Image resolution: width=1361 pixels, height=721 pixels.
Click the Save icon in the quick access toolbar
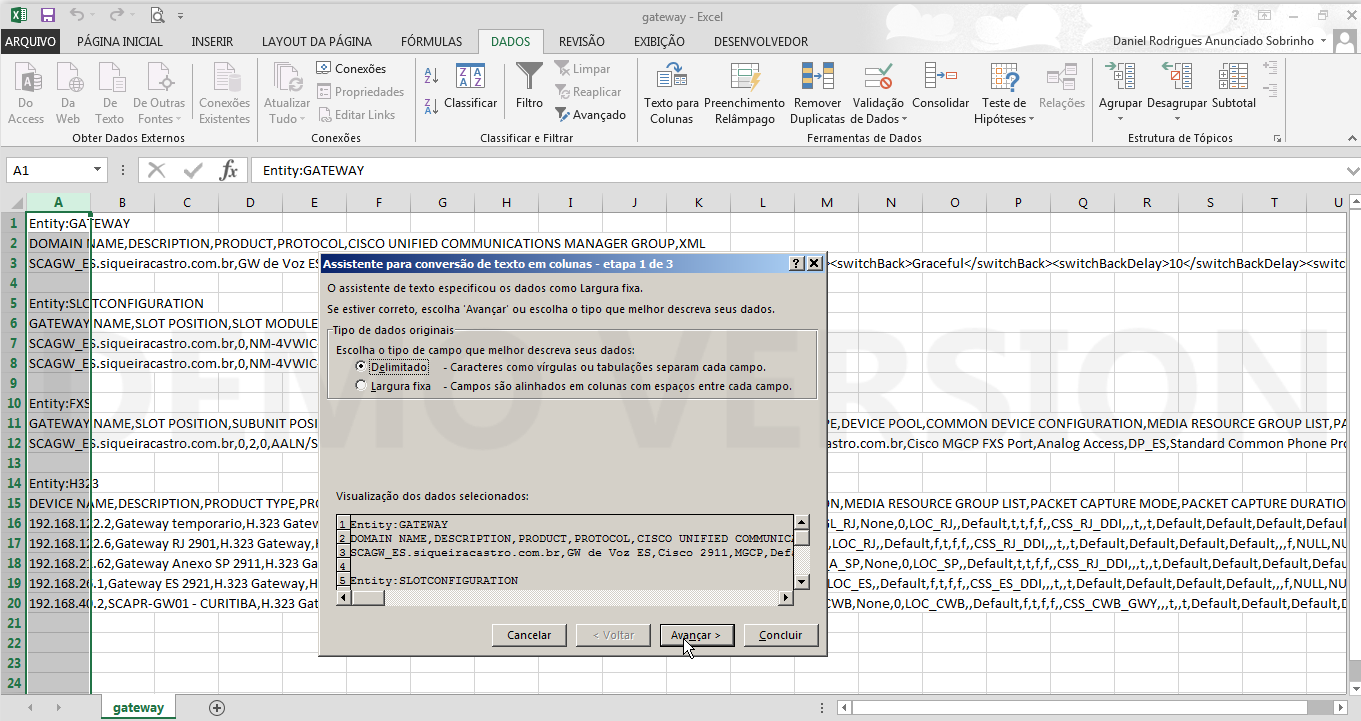pos(48,15)
